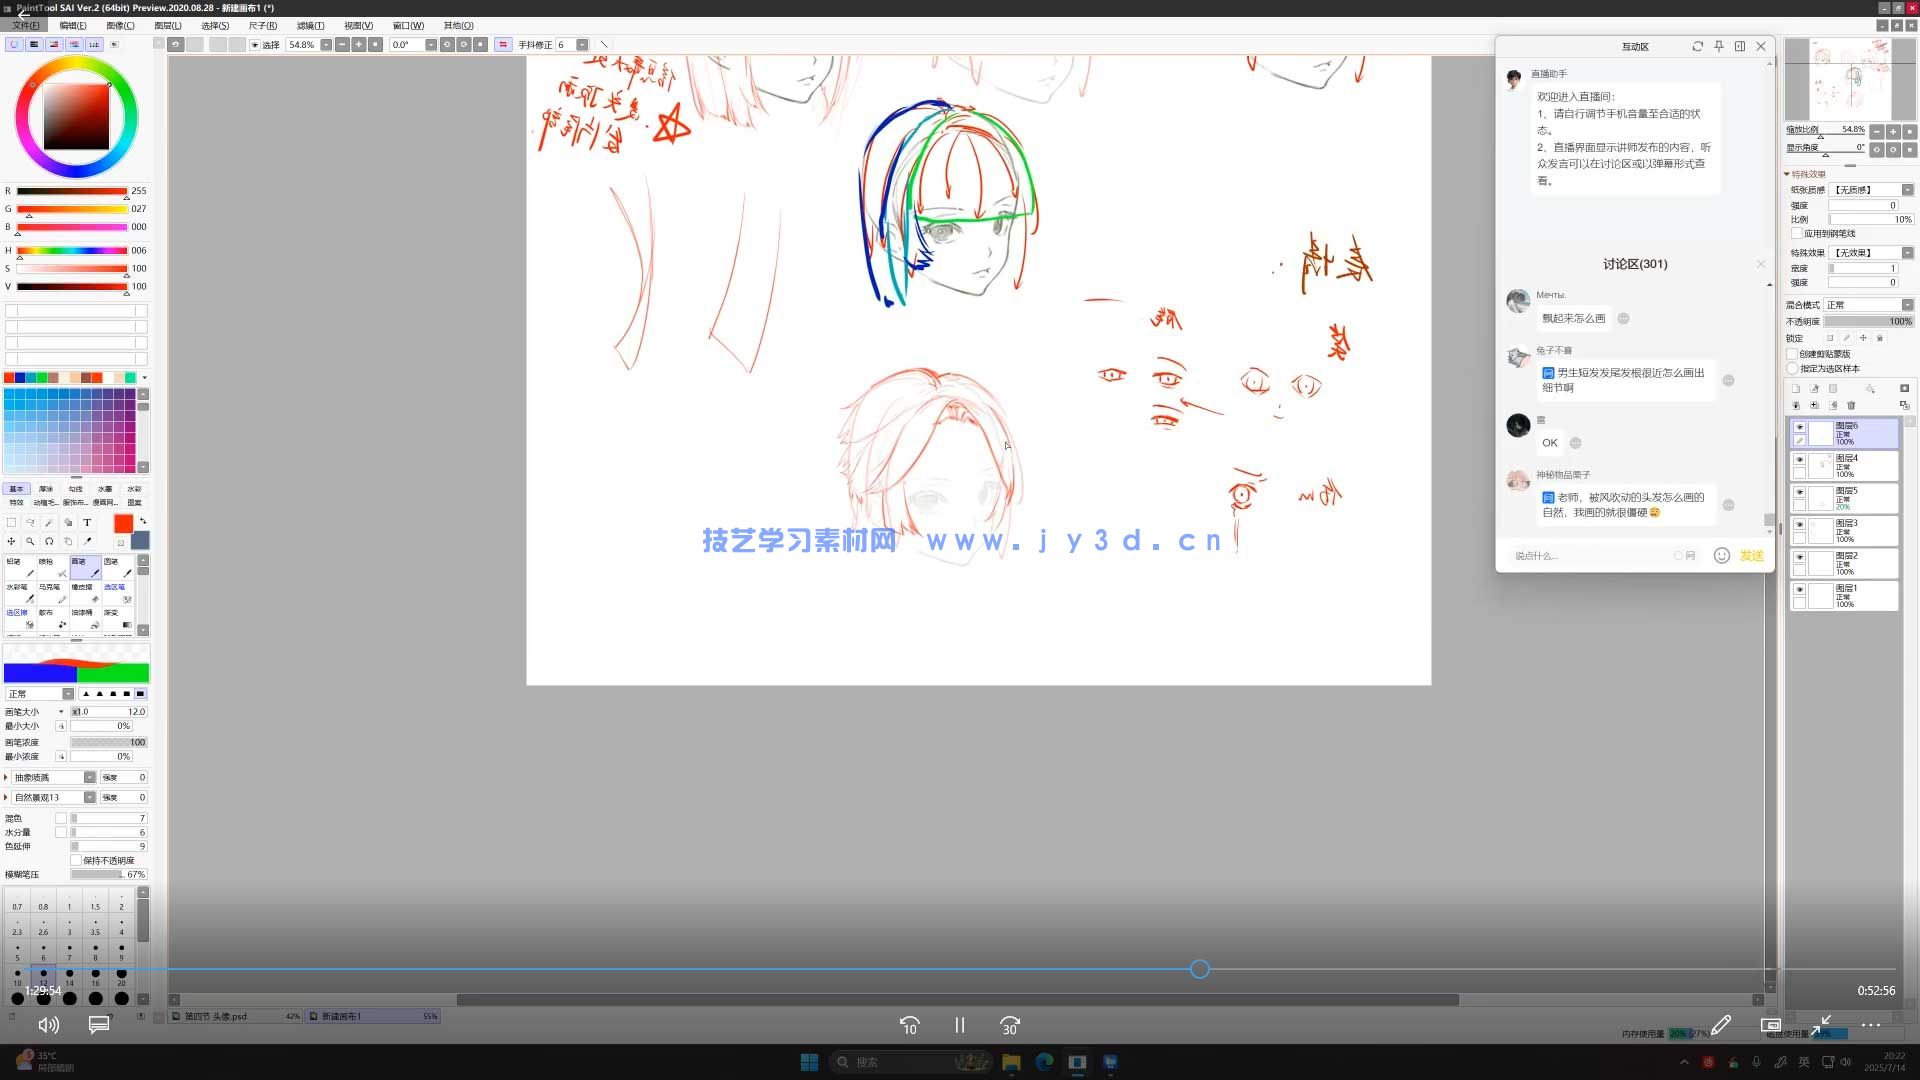Click the 发送 send button in chat

(x=1751, y=556)
